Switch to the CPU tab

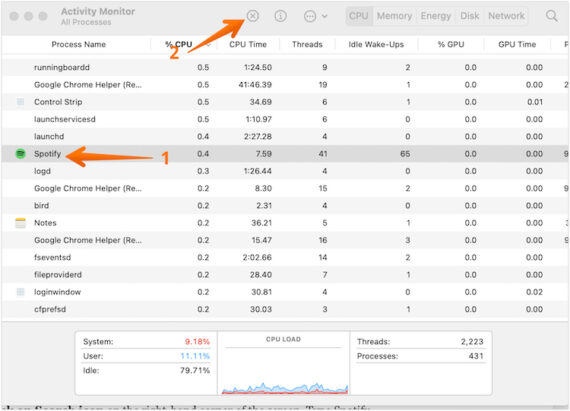pos(358,16)
